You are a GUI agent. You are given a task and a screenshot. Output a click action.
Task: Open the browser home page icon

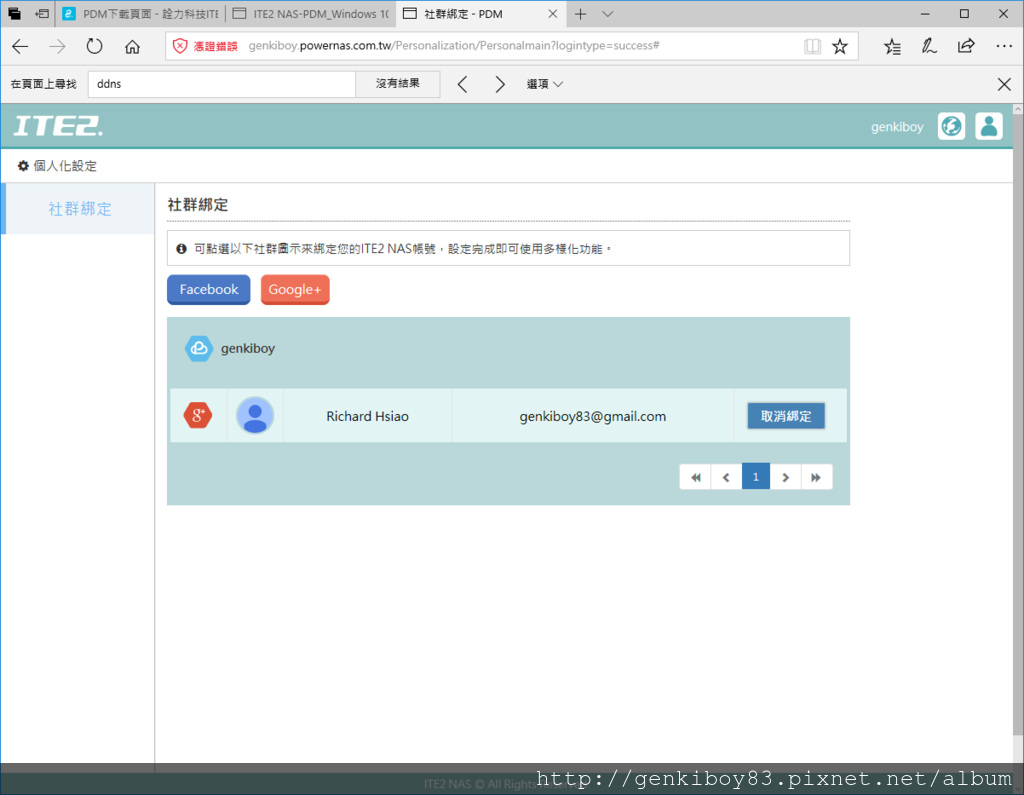click(x=133, y=46)
